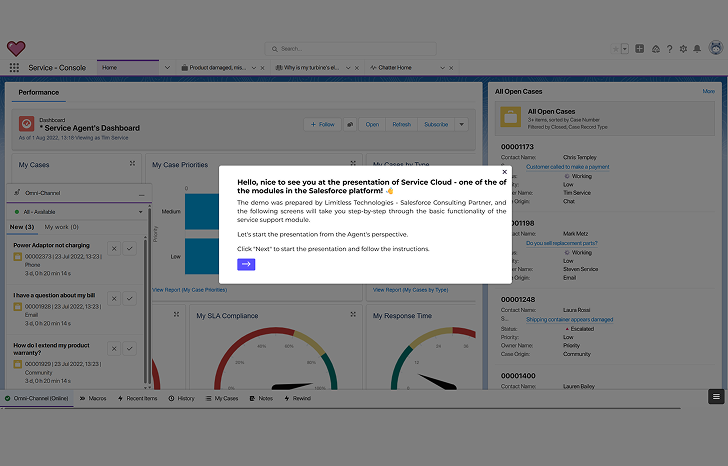The image size is (728, 466).
Task: Click the user avatar profile icon
Action: coord(716,47)
